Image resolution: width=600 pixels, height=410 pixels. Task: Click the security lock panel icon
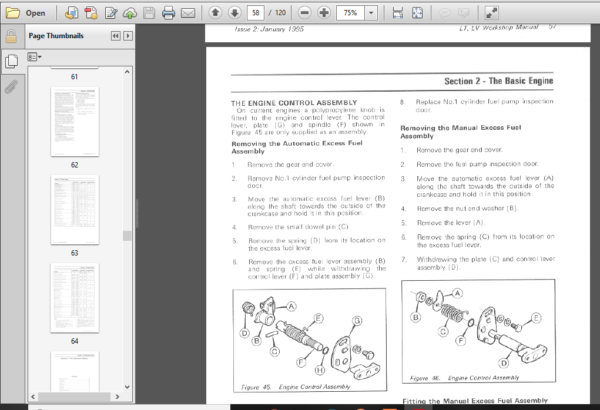coord(11,36)
